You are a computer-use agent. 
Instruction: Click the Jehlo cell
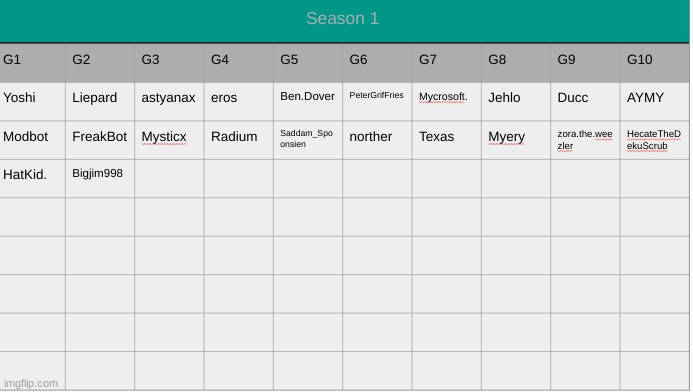[x=516, y=102]
